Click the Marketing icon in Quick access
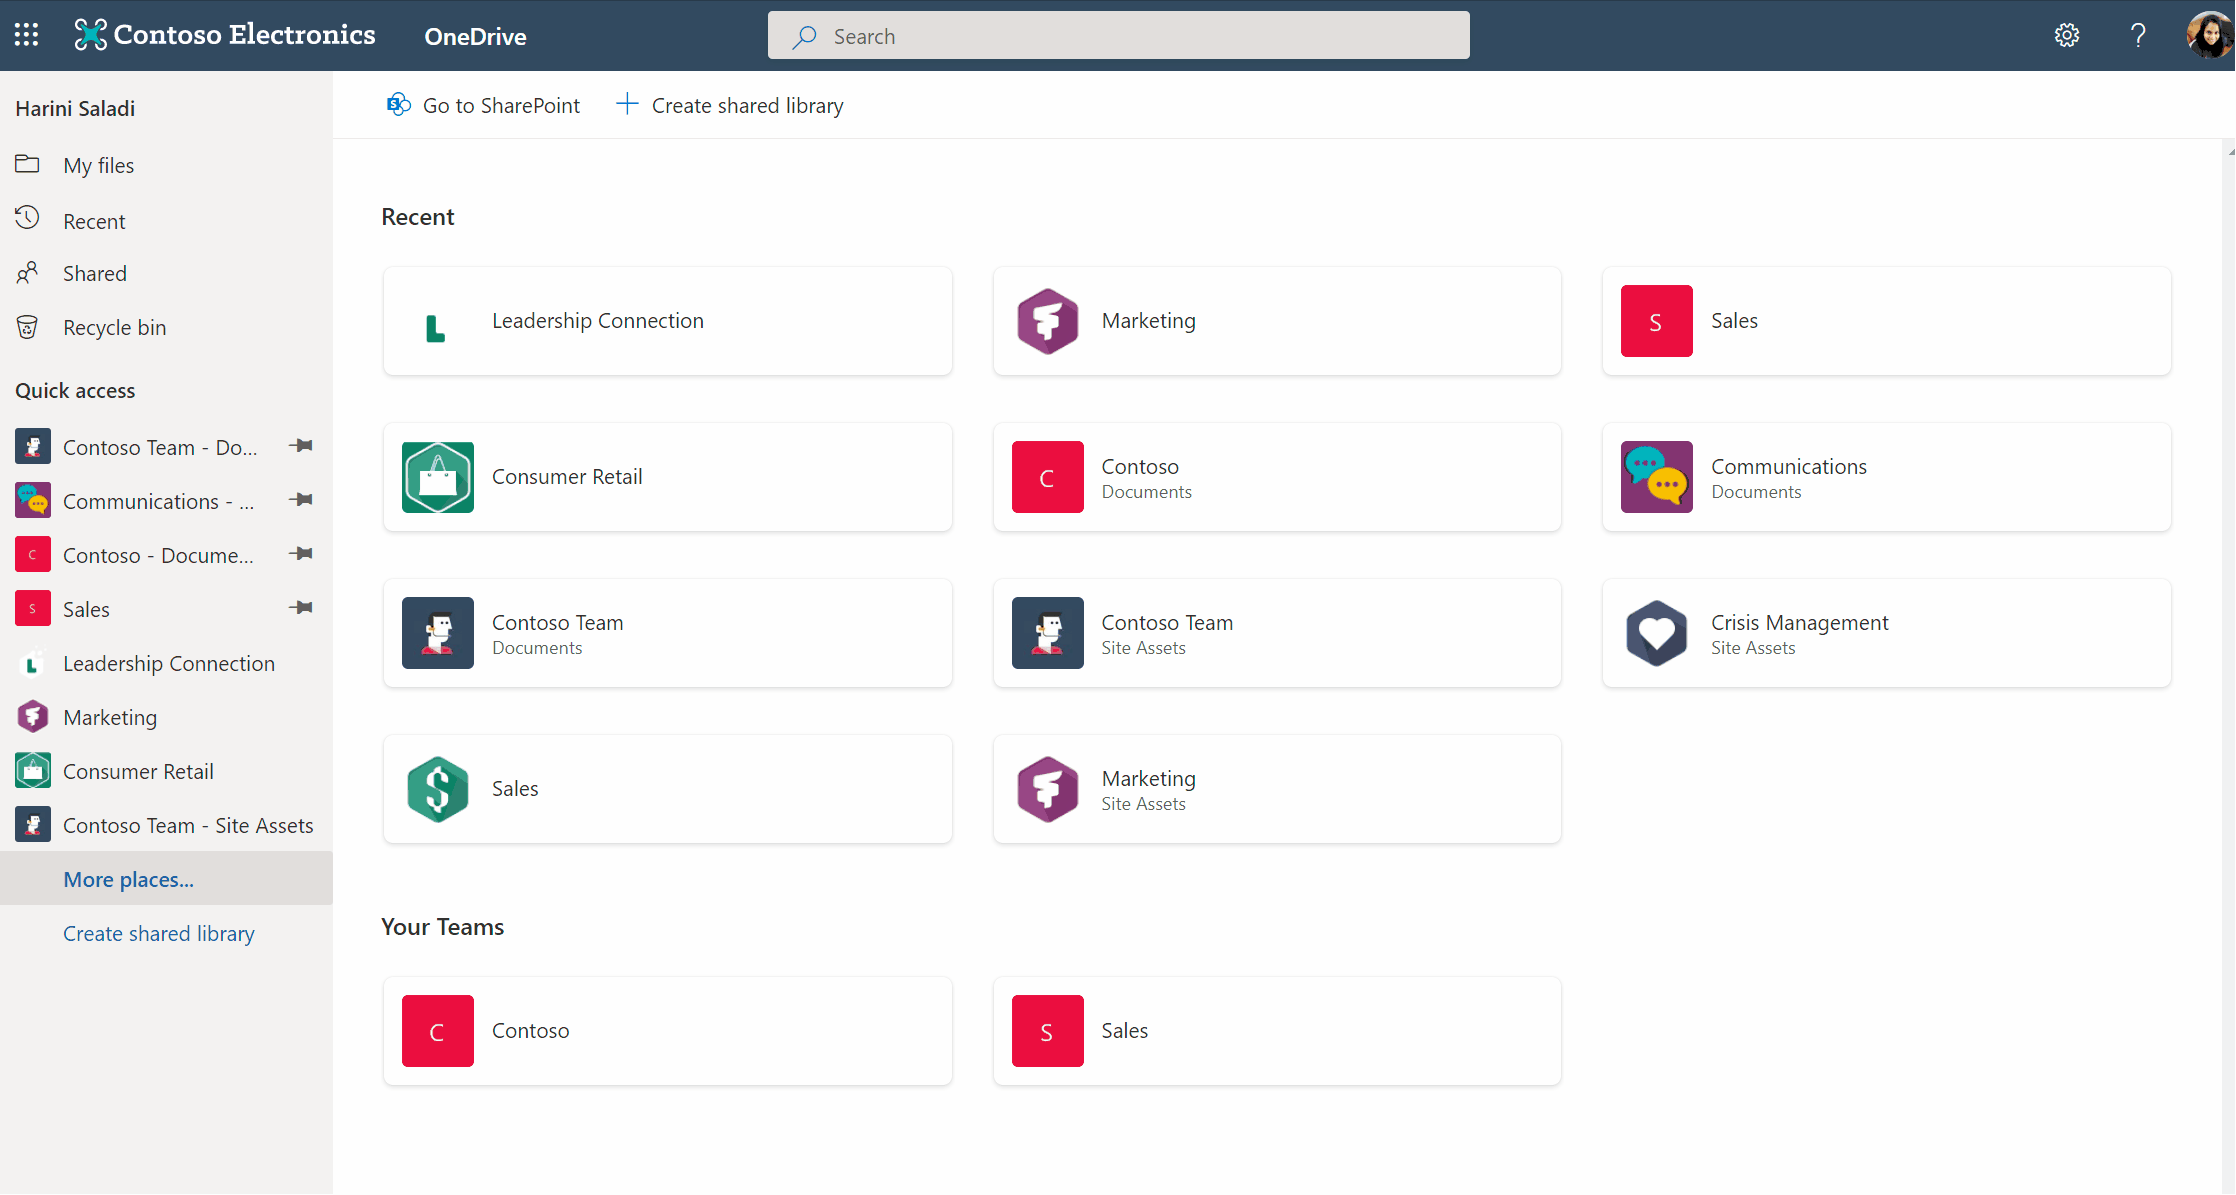 pos(33,716)
